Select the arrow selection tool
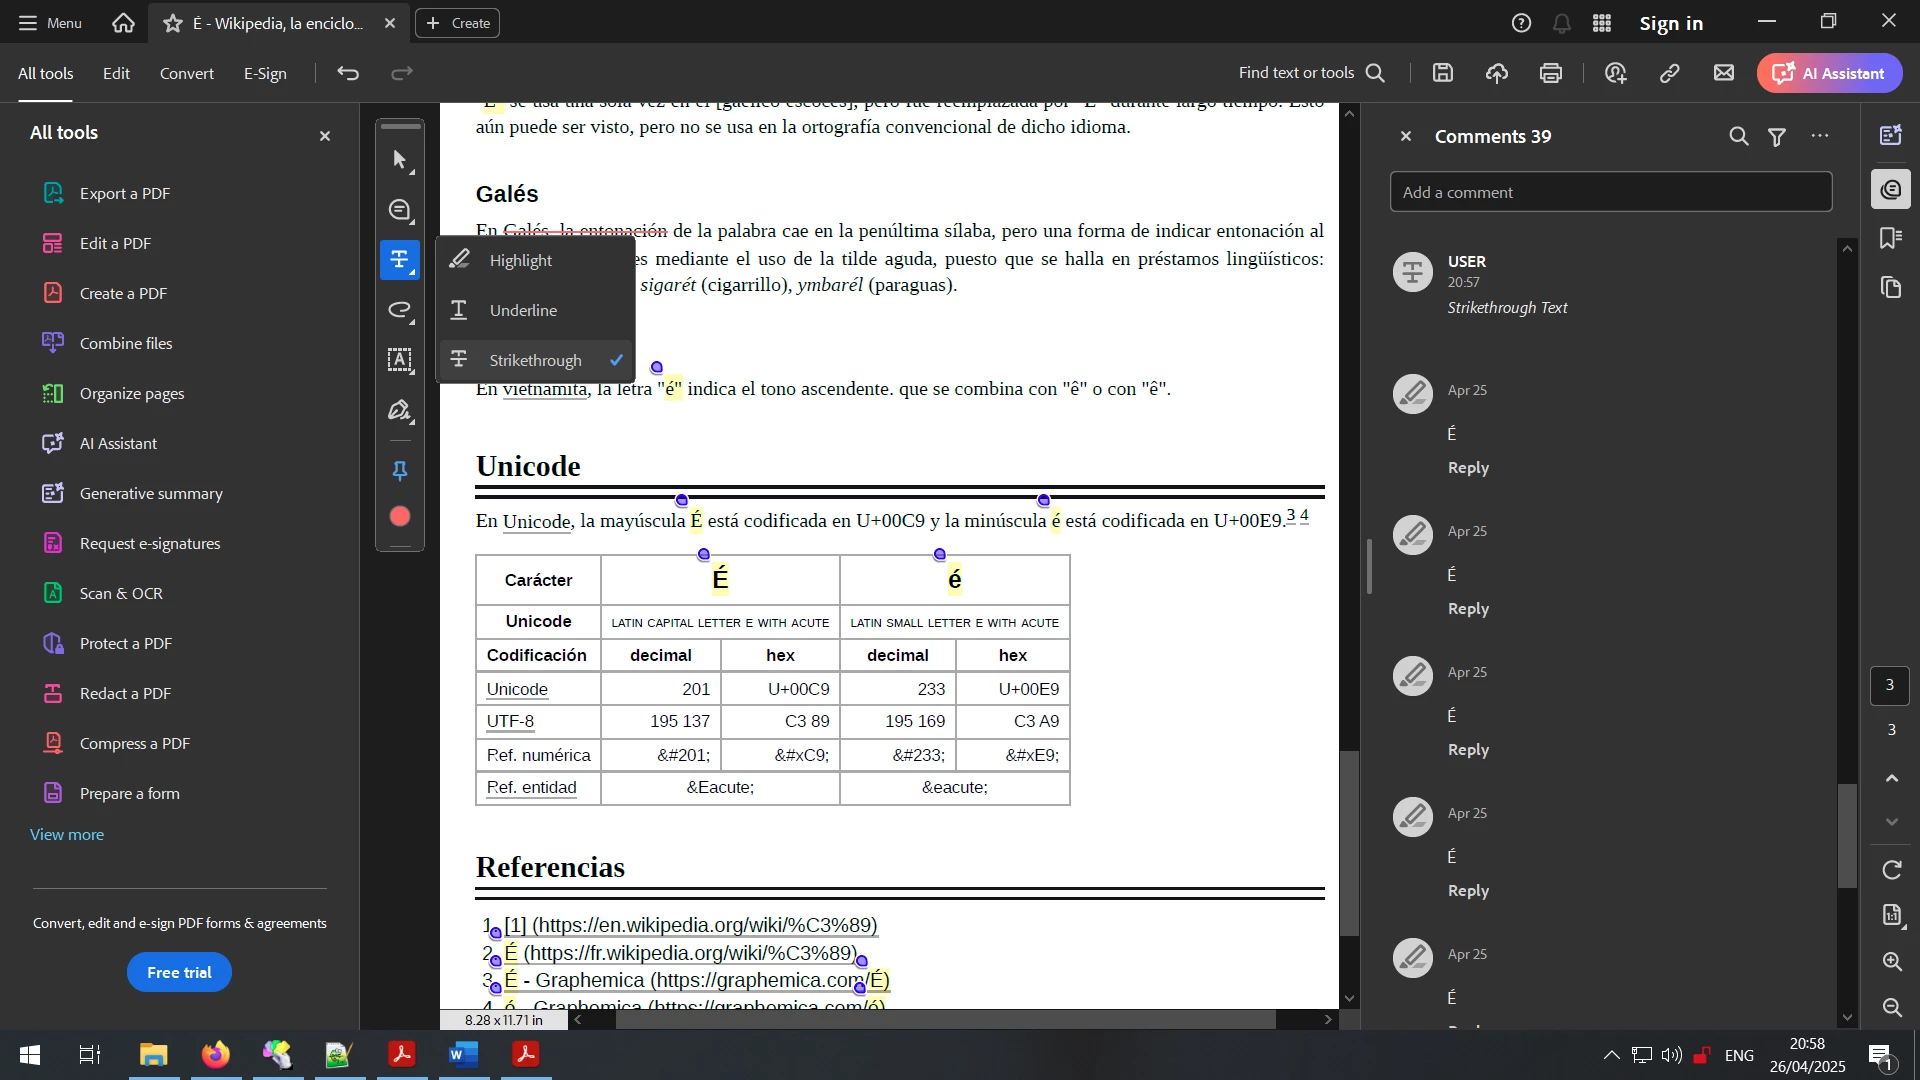The image size is (1920, 1080). tap(400, 160)
